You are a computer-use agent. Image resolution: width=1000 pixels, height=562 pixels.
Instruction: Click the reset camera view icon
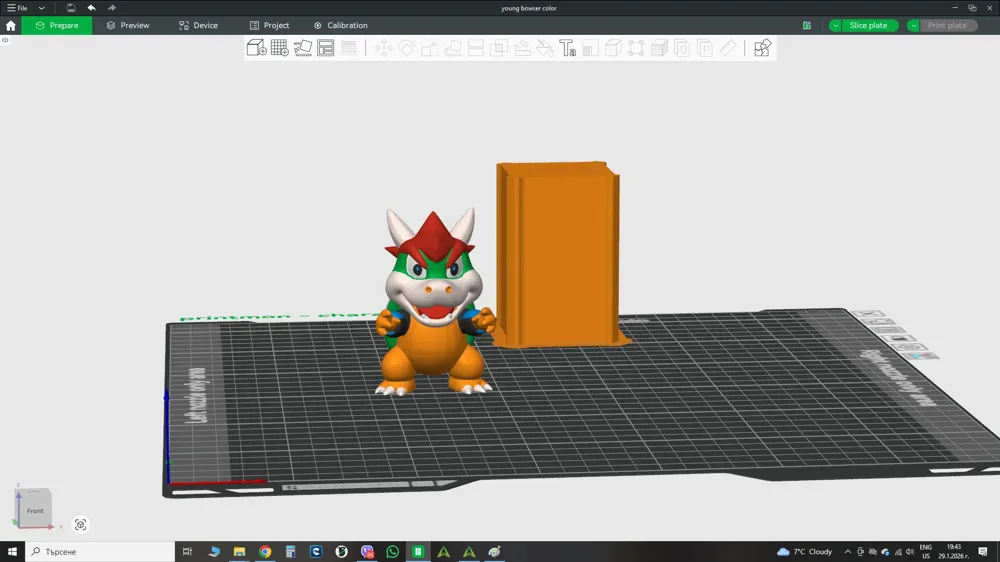pos(80,524)
